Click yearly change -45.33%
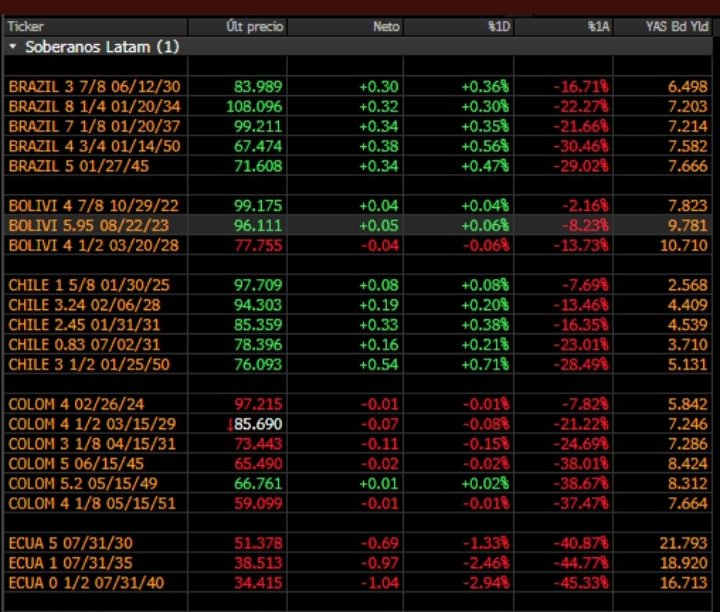Image resolution: width=720 pixels, height=612 pixels. [x=581, y=583]
